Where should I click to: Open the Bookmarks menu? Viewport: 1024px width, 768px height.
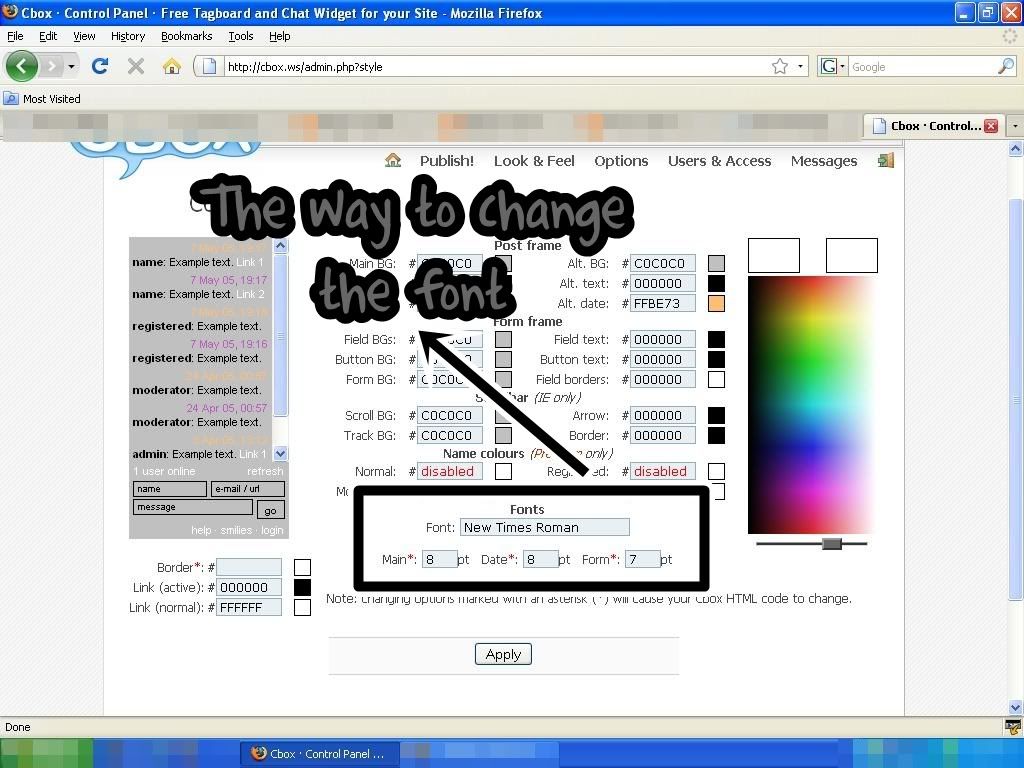coord(186,36)
